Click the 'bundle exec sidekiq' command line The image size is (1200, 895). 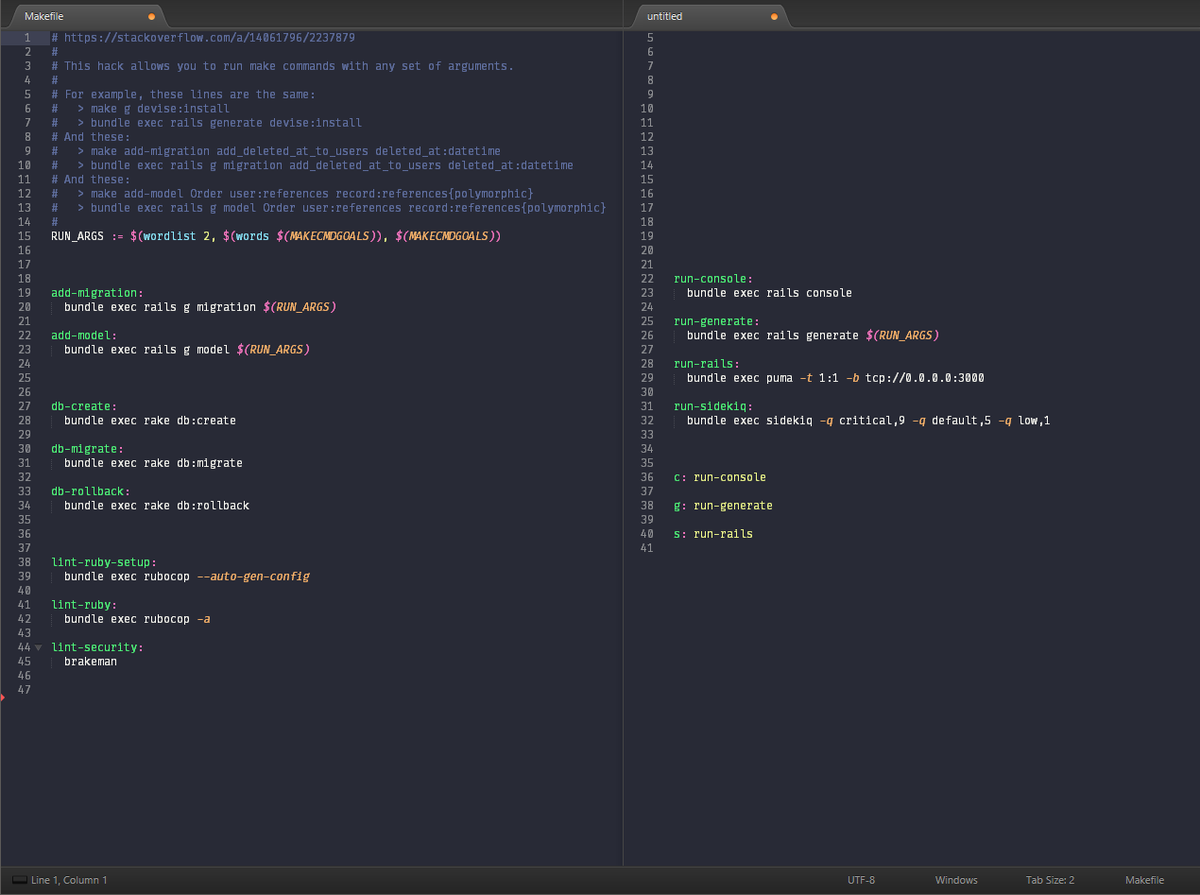[x=869, y=421]
